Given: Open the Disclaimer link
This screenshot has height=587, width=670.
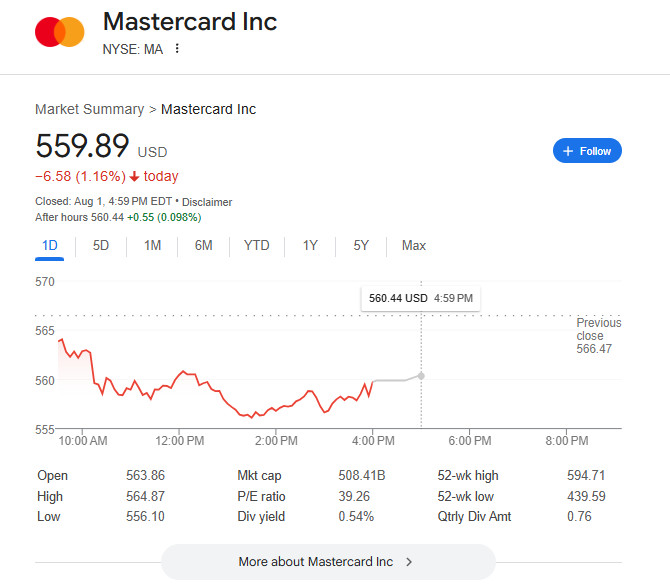Looking at the screenshot, I should (207, 202).
